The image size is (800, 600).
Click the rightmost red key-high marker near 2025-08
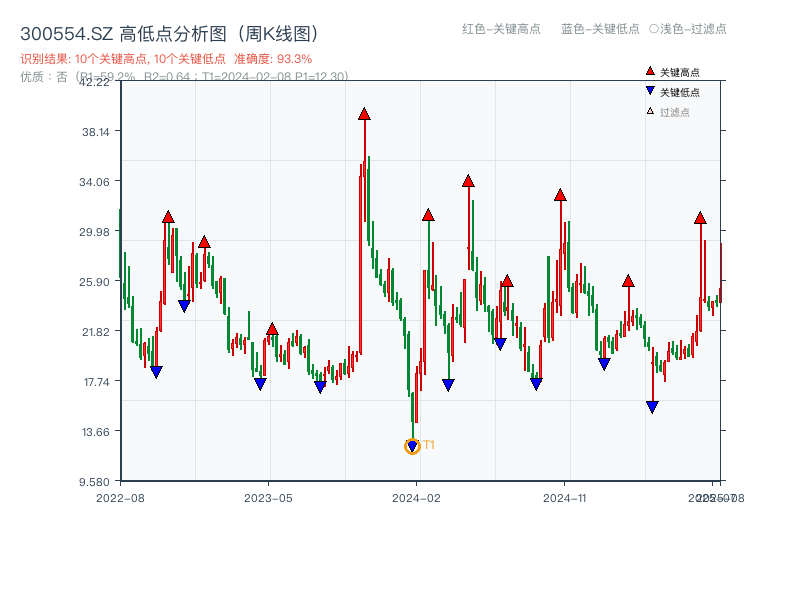coord(699,218)
